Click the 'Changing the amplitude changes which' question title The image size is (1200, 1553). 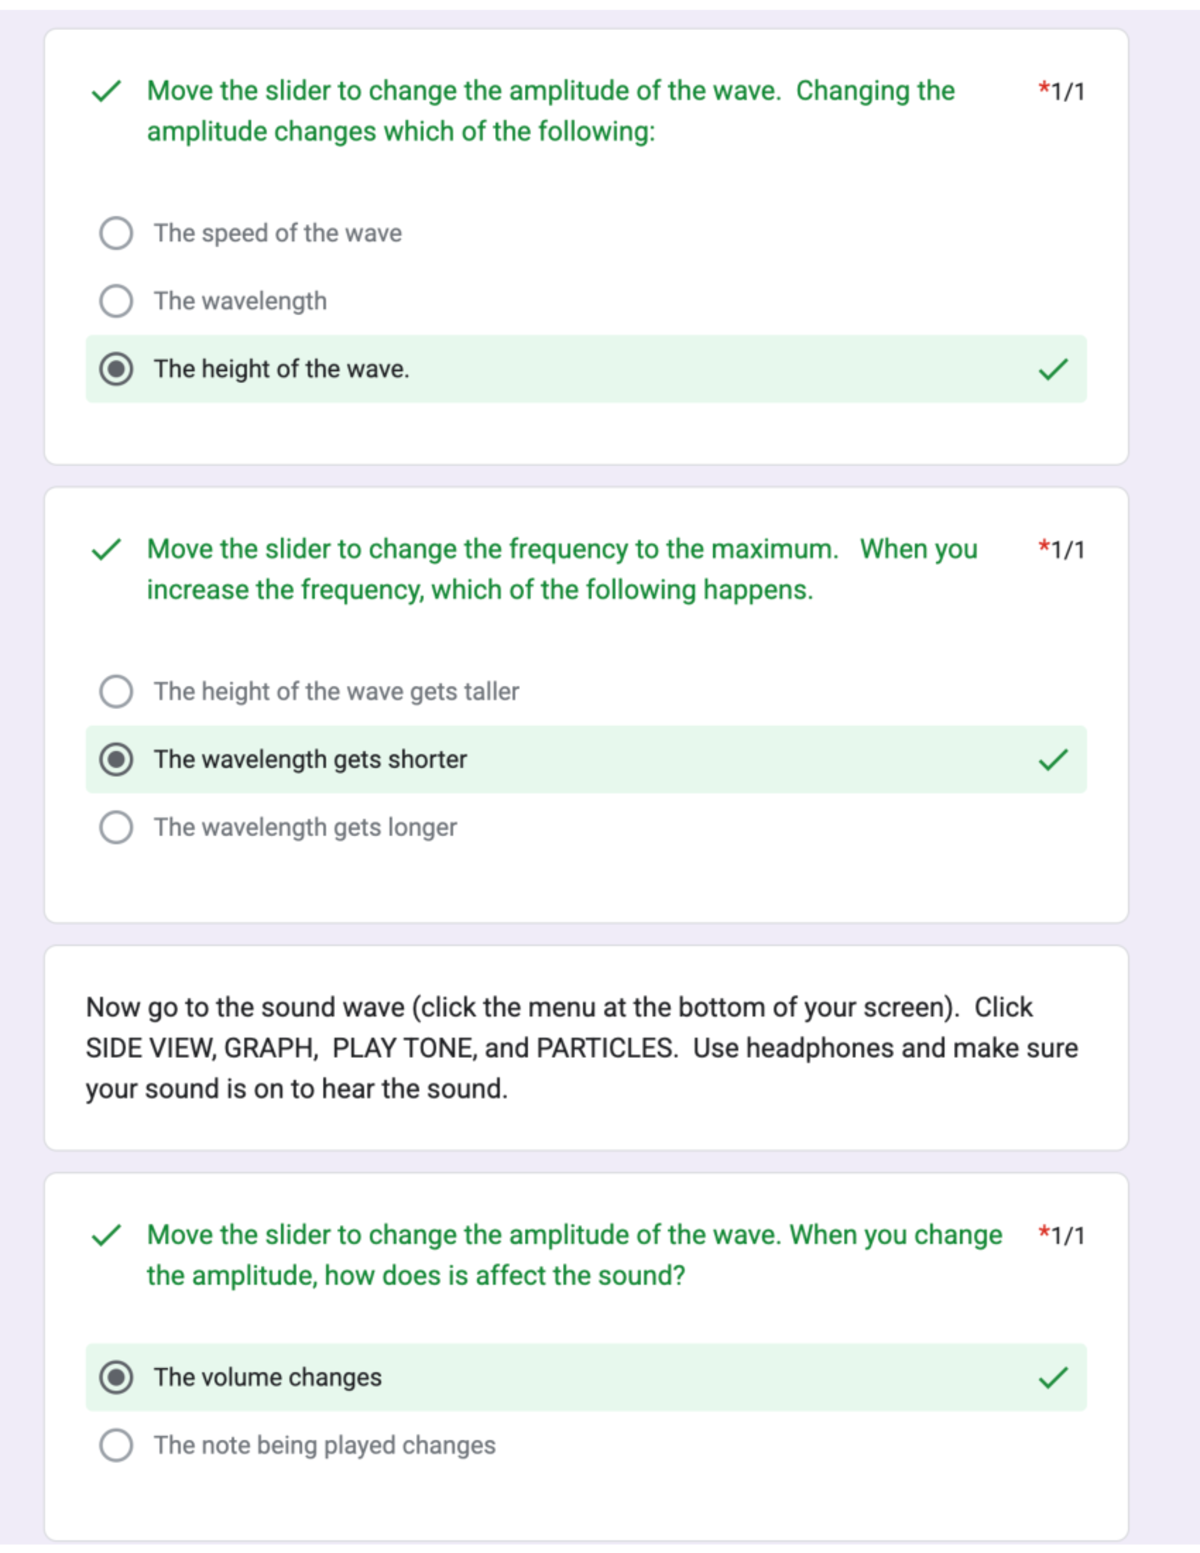pyautogui.click(x=551, y=111)
